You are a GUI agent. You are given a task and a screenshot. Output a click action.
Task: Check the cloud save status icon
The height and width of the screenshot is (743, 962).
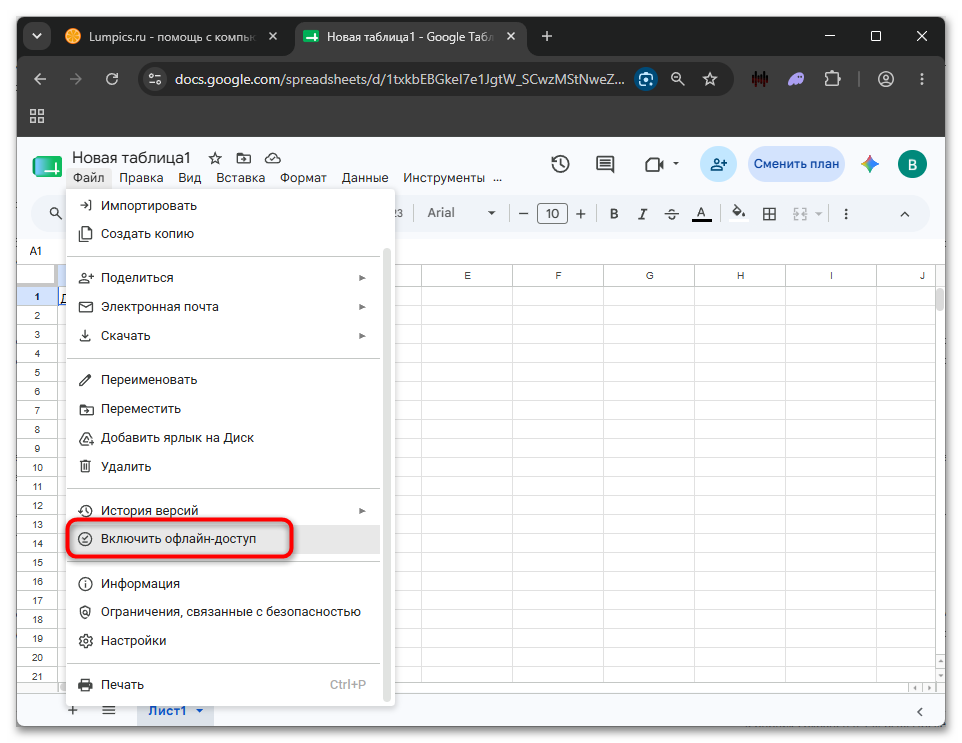pos(272,158)
